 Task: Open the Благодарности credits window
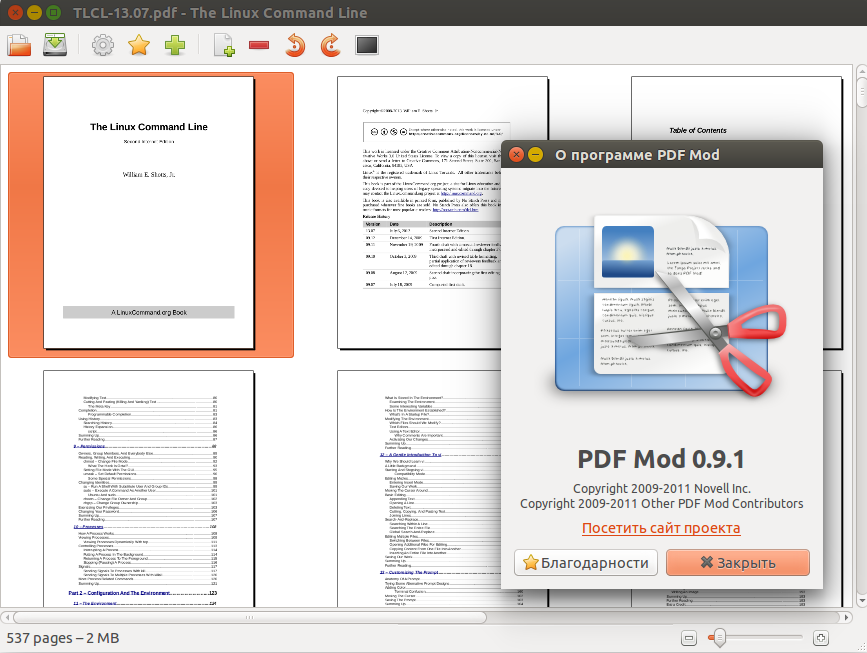point(585,562)
